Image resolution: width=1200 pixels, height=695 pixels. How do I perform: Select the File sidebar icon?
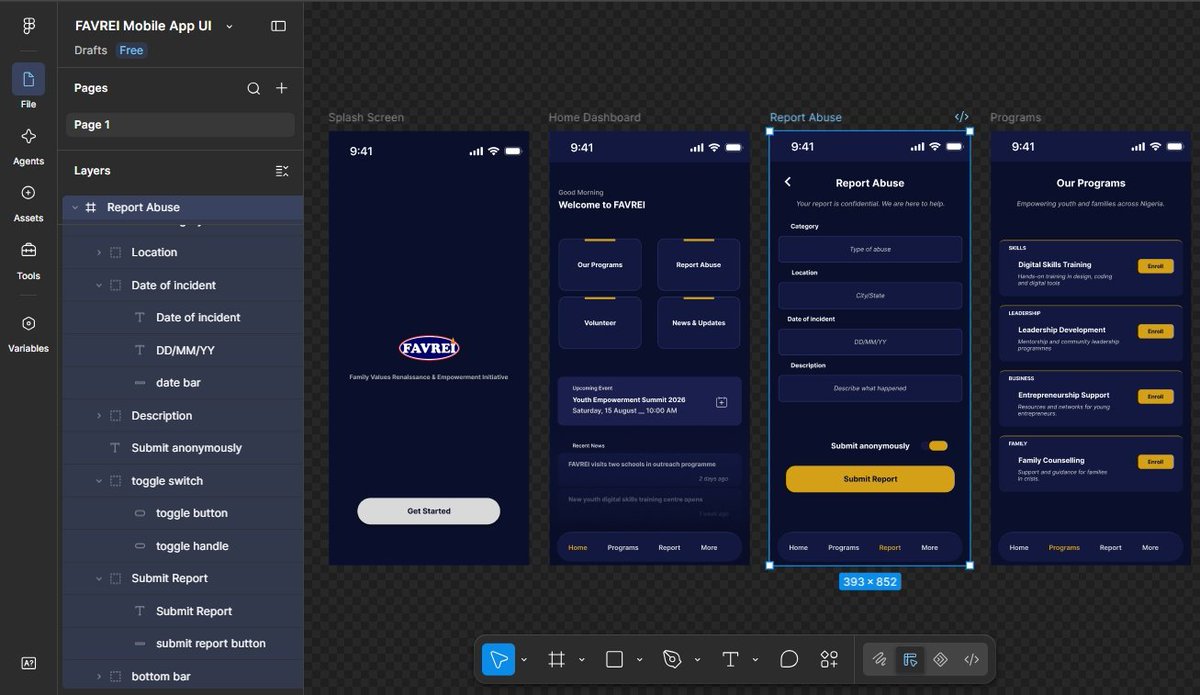[28, 79]
